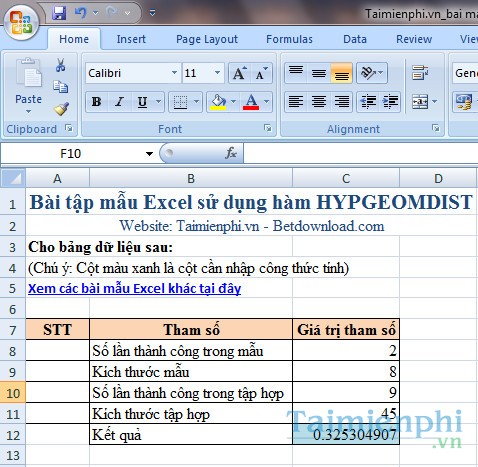
Task: Cut selection with scissors icon
Action: [60, 65]
